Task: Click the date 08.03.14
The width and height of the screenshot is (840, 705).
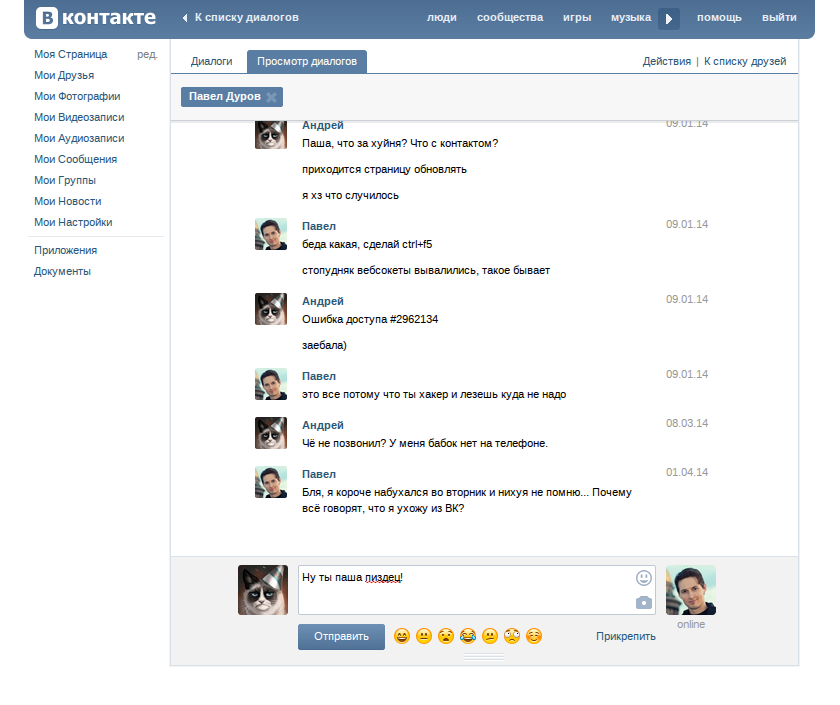Action: [687, 423]
